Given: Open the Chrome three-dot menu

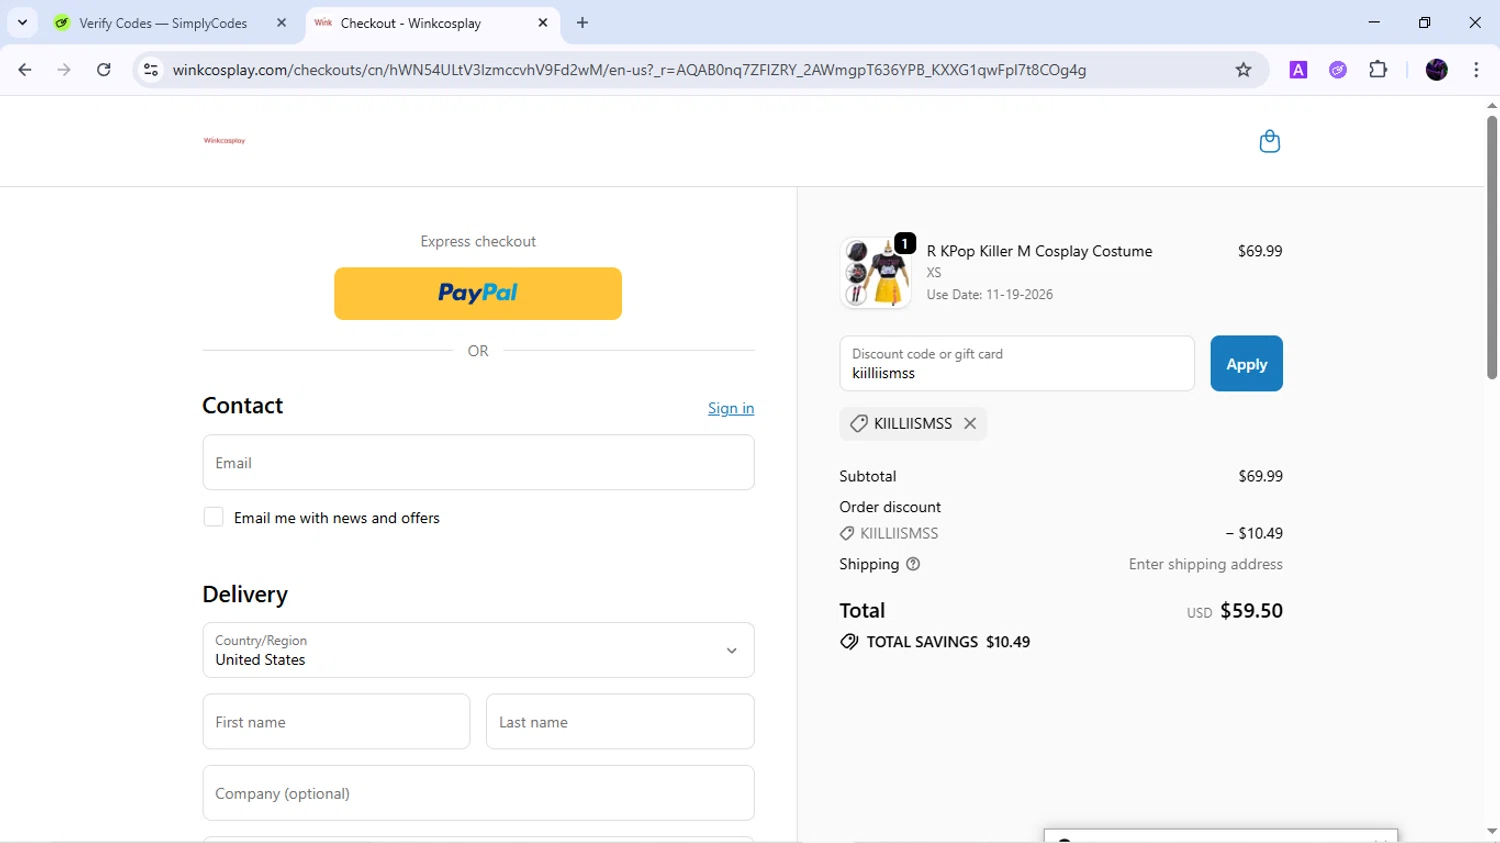Looking at the screenshot, I should [1476, 70].
